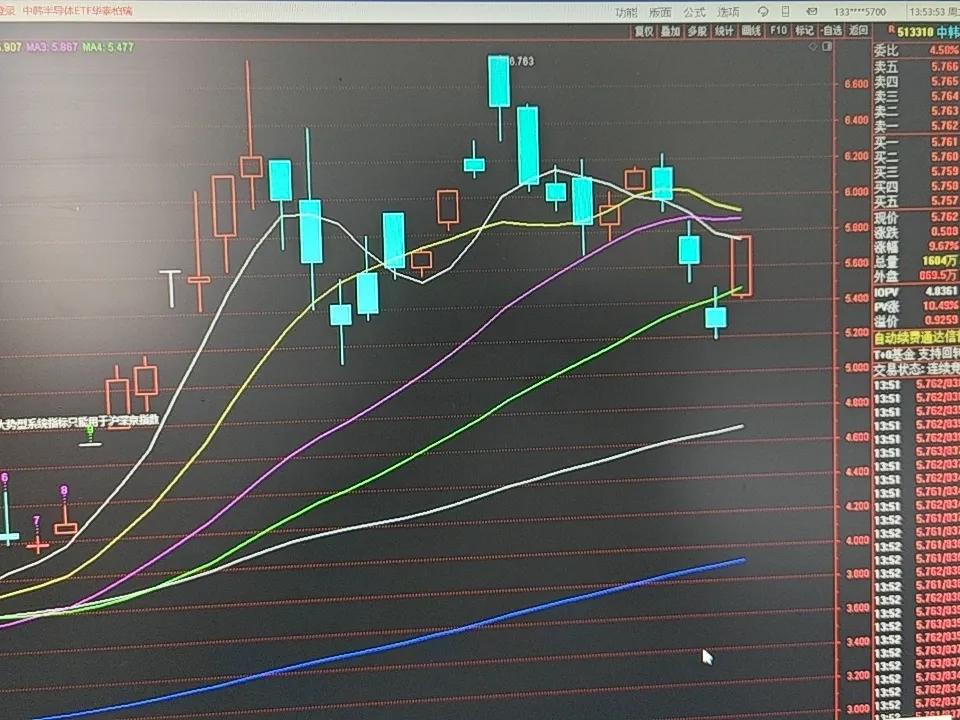Click the 4.000 price axis label
This screenshot has width=960, height=720.
(x=856, y=540)
